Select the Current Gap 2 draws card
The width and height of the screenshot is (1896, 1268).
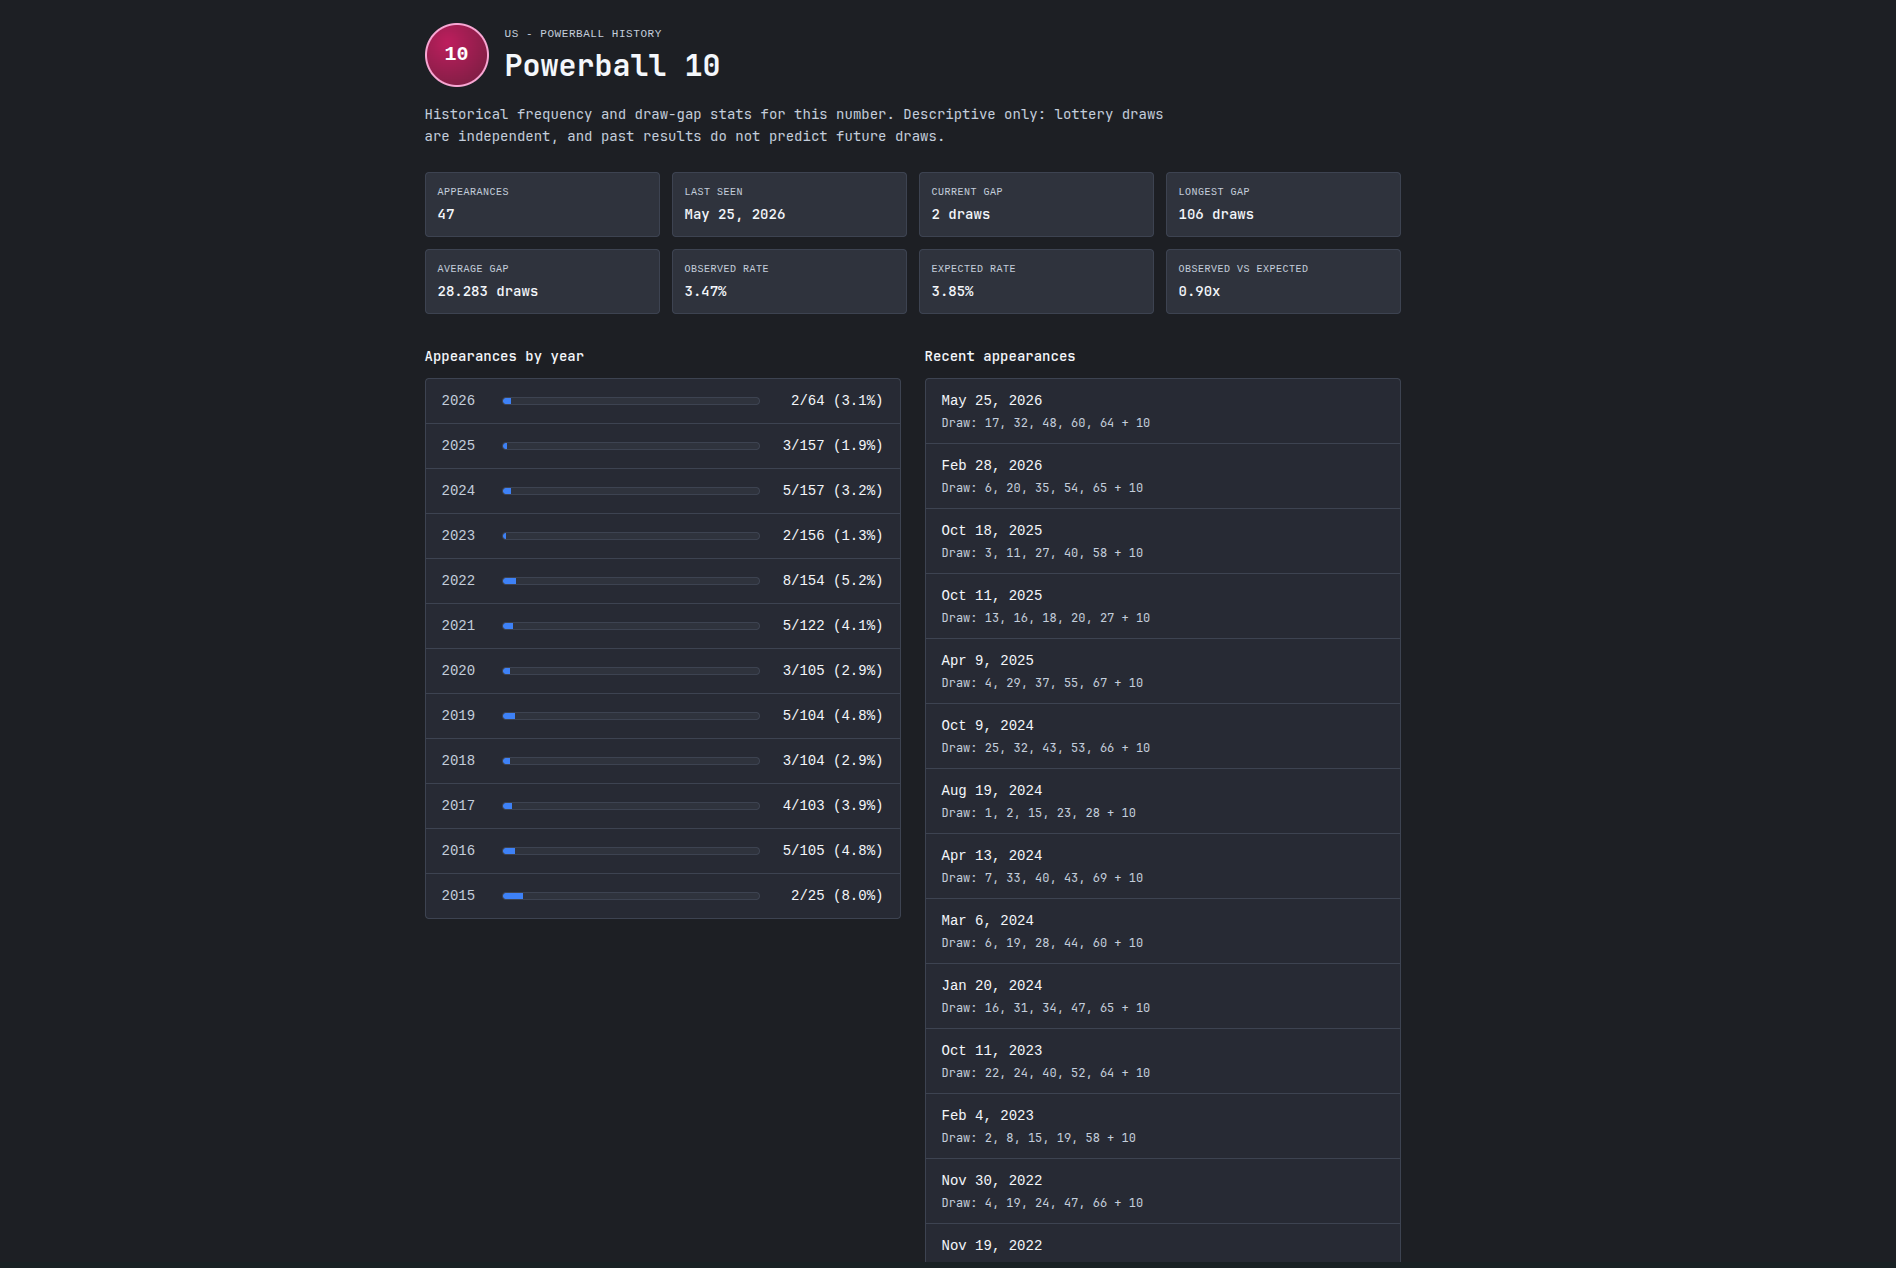pyautogui.click(x=1036, y=204)
